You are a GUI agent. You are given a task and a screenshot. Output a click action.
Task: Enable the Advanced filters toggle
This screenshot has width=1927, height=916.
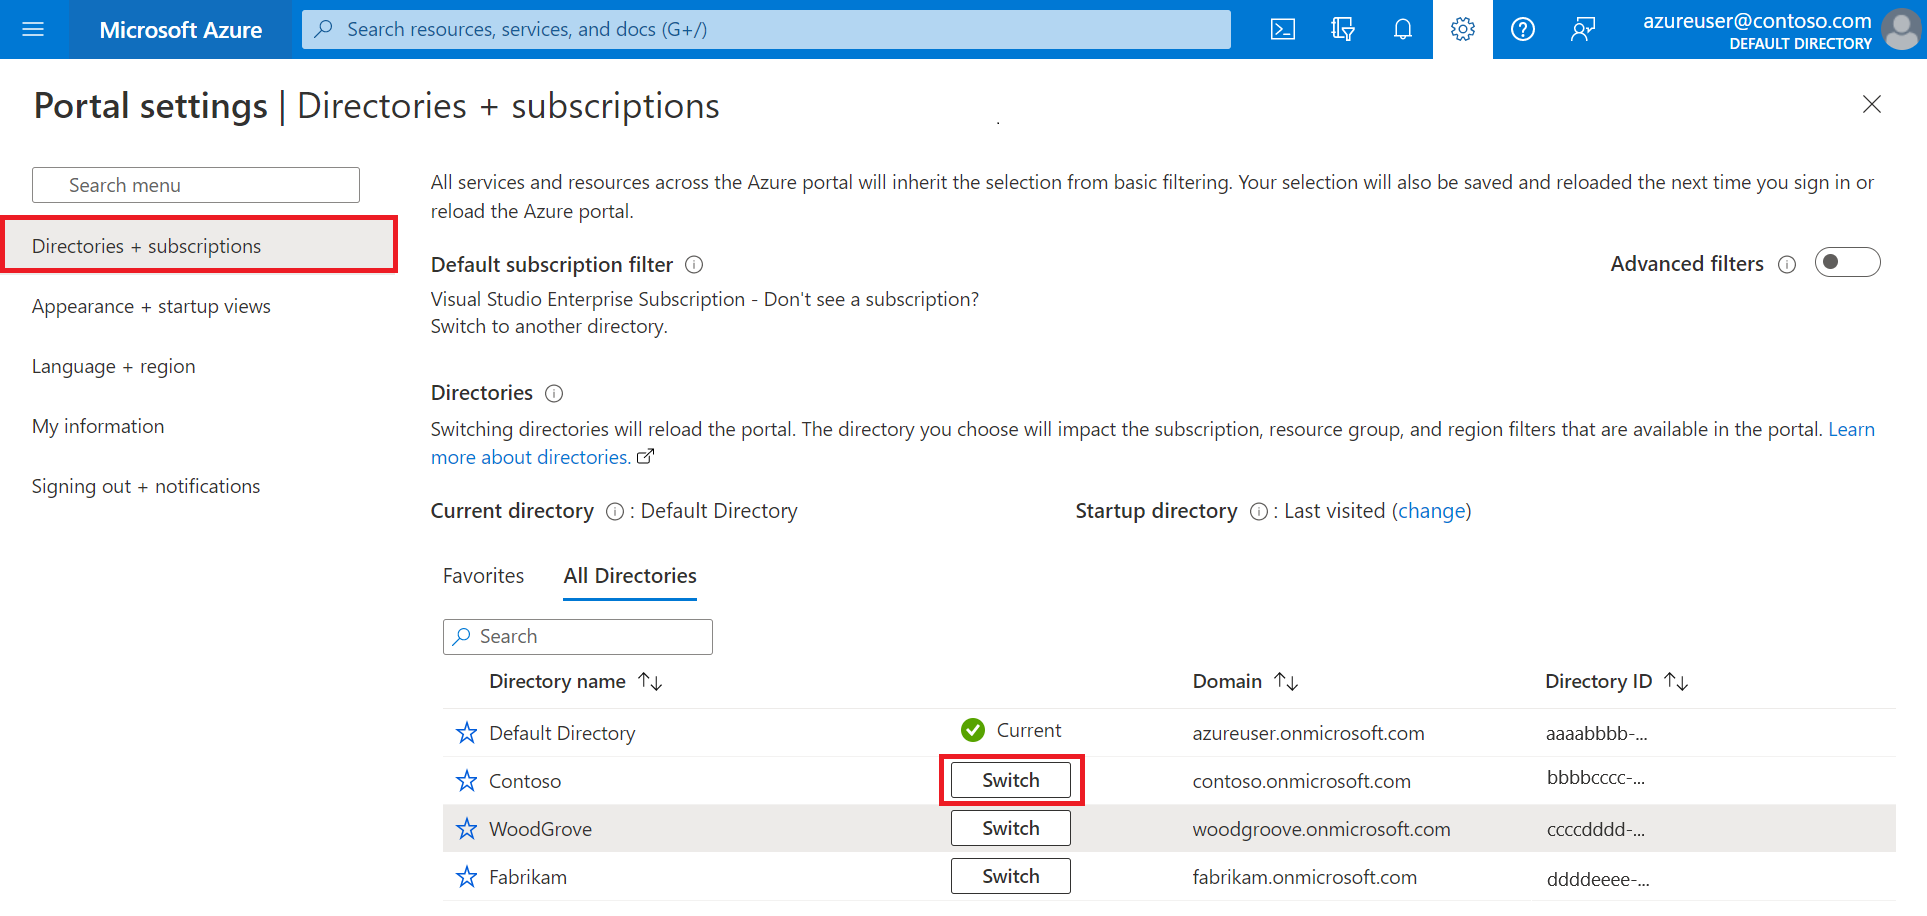point(1846,261)
